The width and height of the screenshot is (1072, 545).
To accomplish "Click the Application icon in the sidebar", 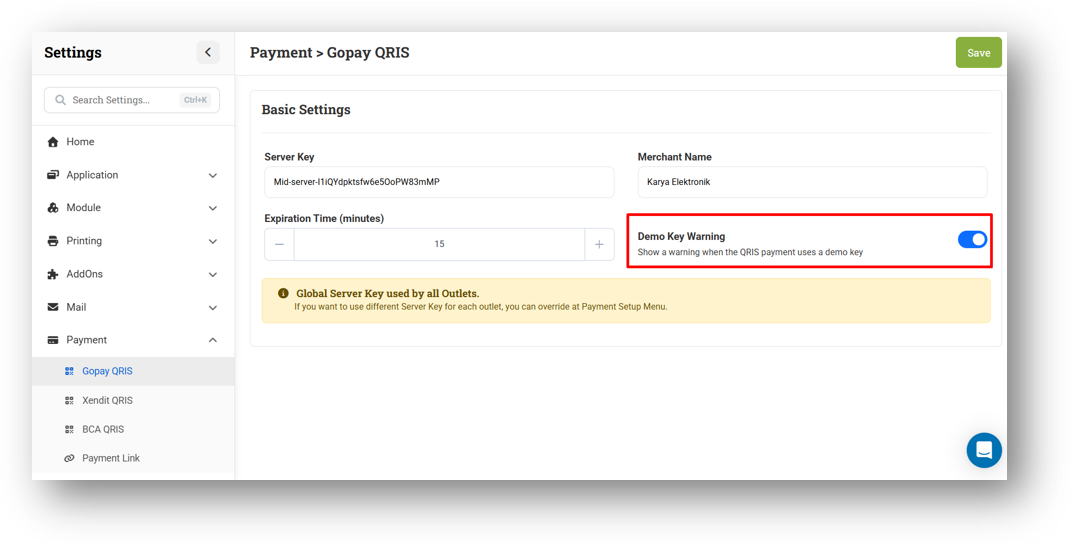I will [53, 175].
